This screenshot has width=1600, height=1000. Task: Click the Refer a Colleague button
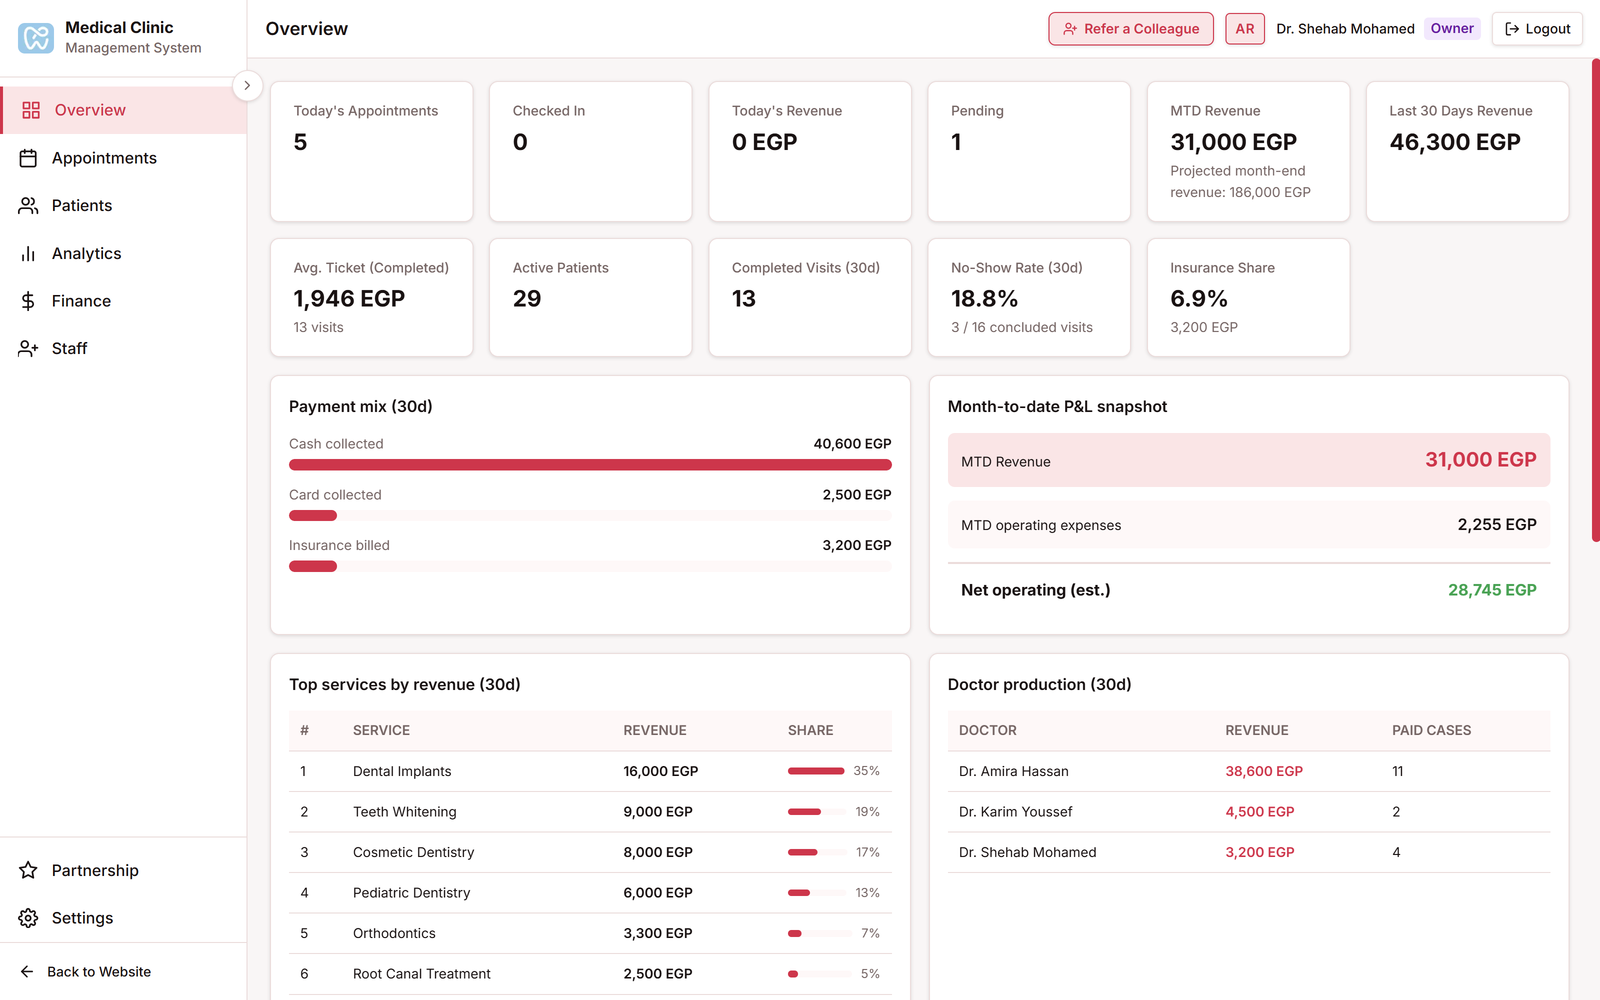(x=1131, y=29)
